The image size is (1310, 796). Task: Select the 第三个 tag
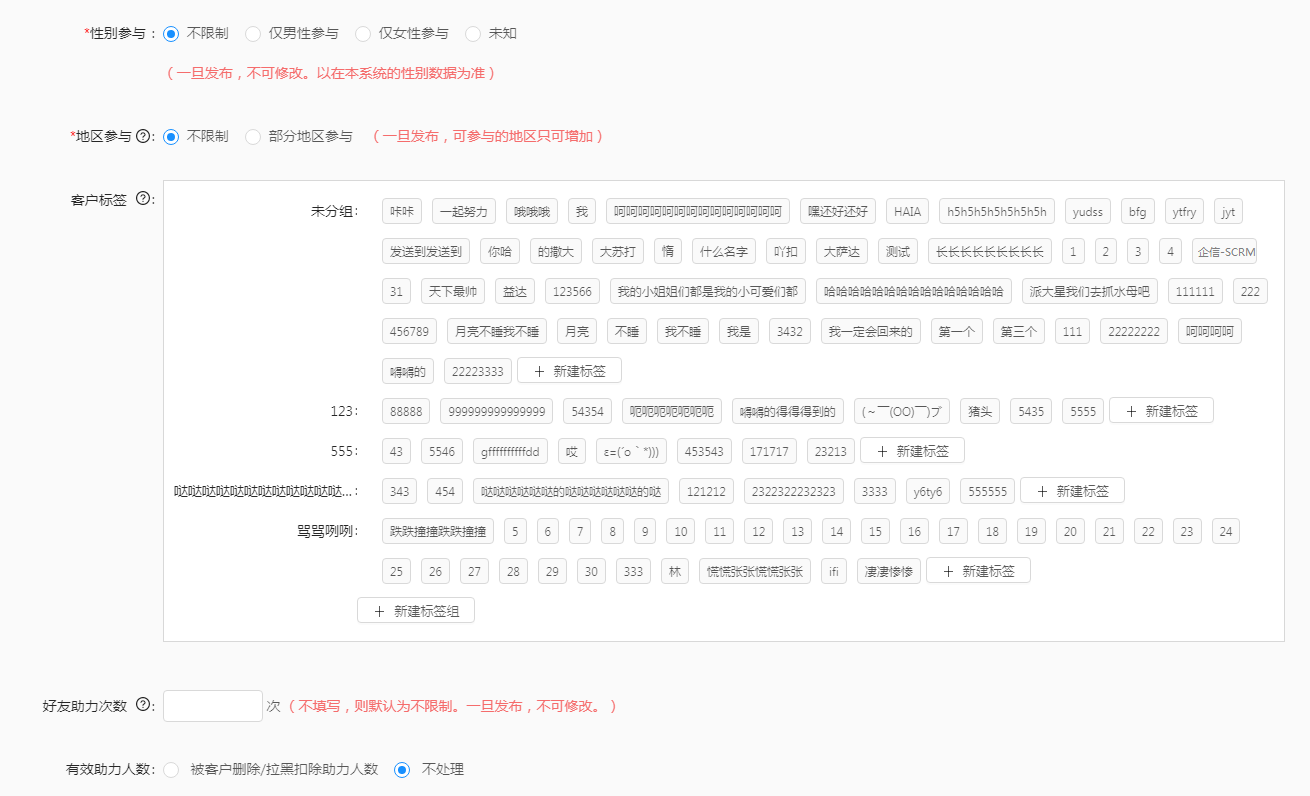tap(1019, 331)
